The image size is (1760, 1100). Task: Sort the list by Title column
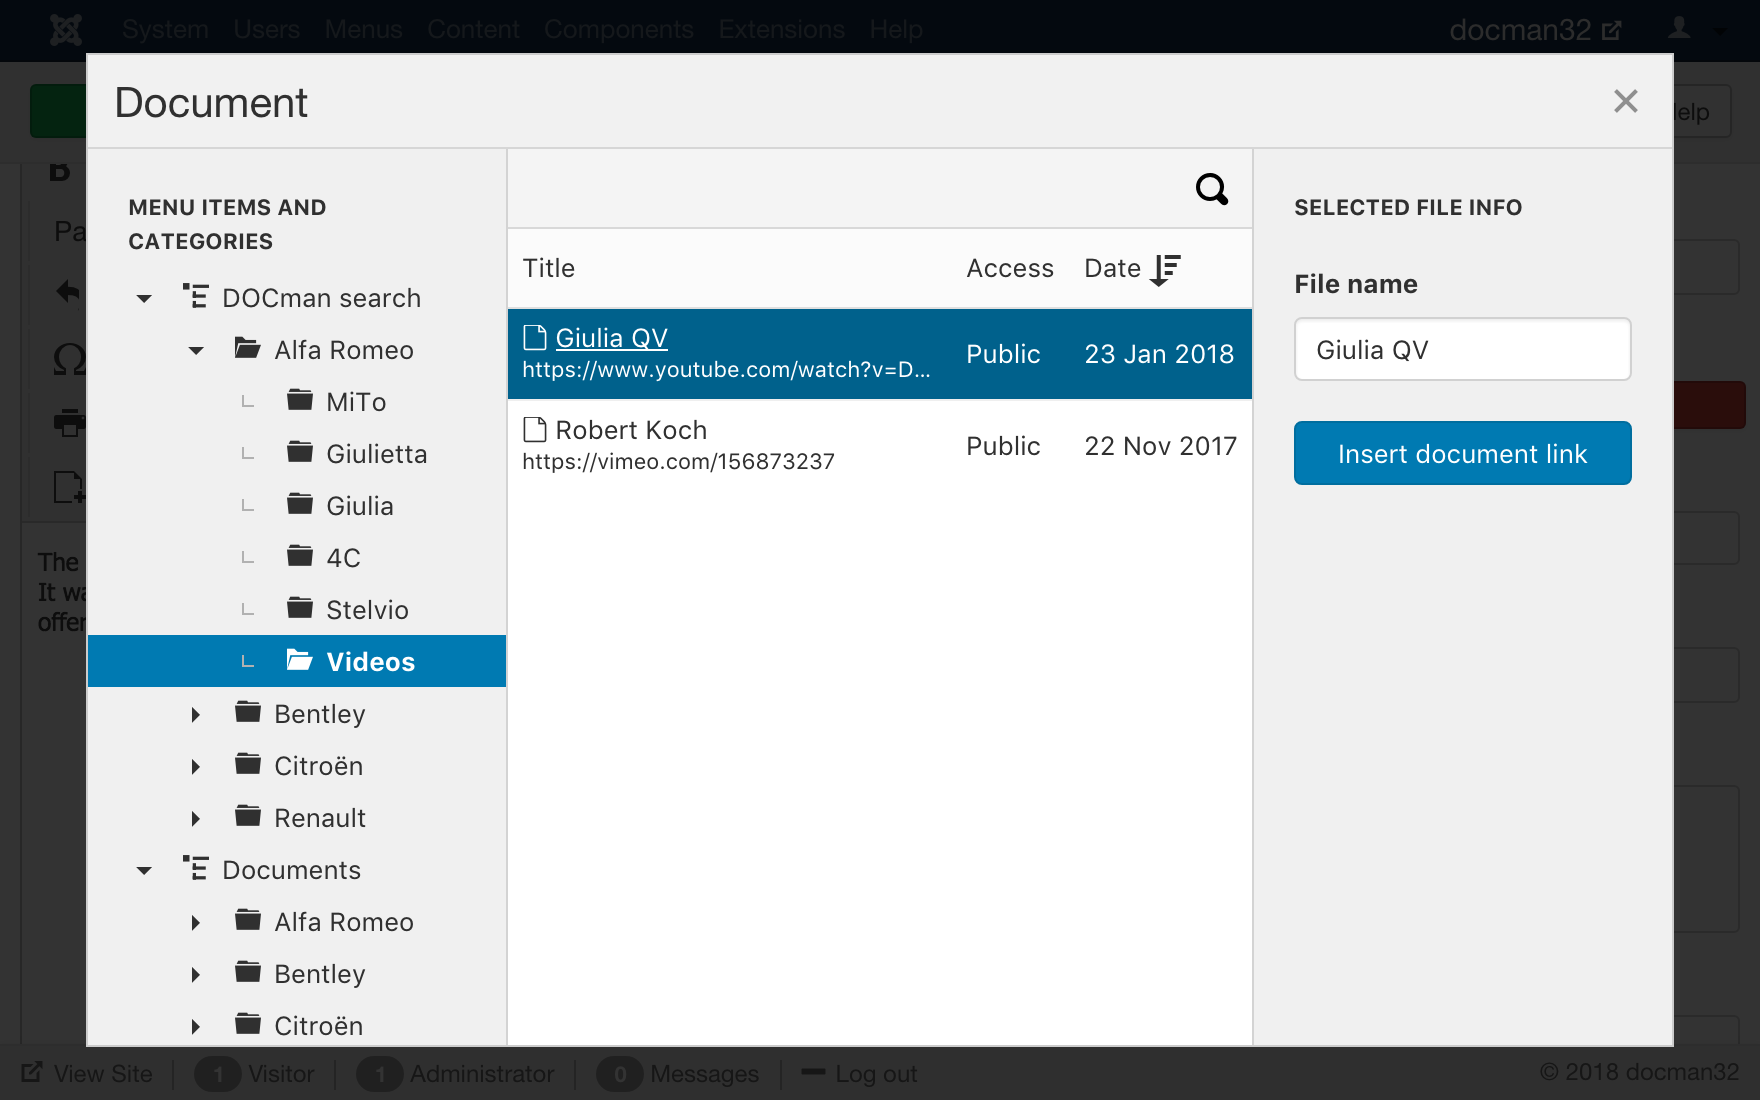549,268
